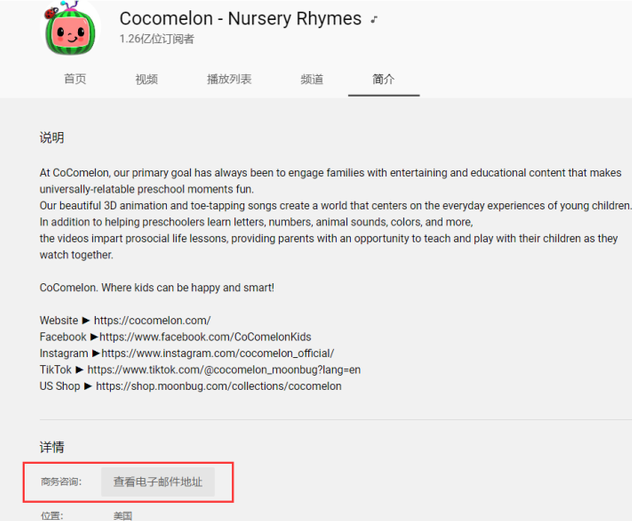Screen dimensions: 632x521
Task: Open the 首页 tab
Action: (75, 79)
